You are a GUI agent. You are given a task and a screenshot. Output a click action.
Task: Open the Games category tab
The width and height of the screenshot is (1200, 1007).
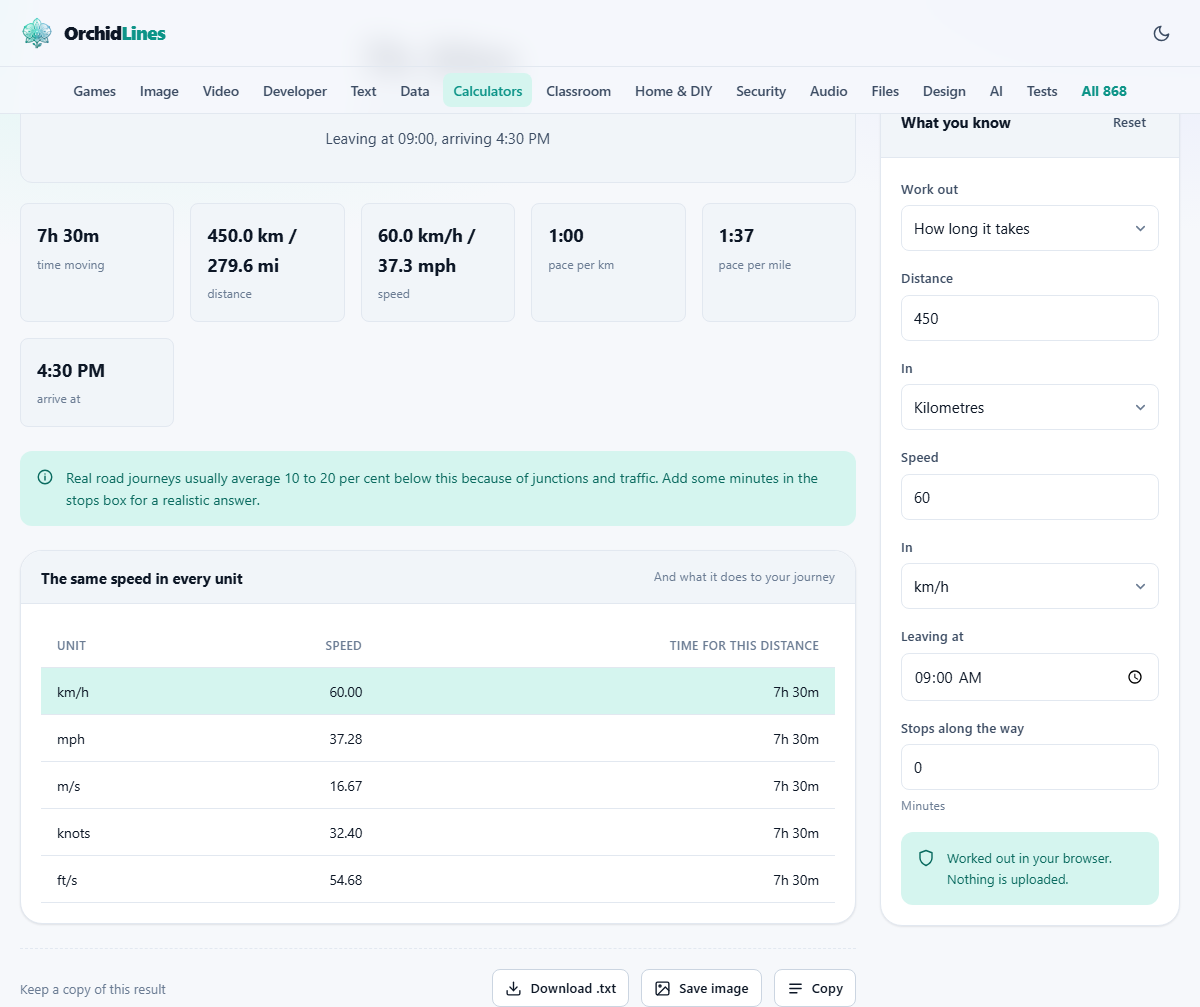[95, 91]
